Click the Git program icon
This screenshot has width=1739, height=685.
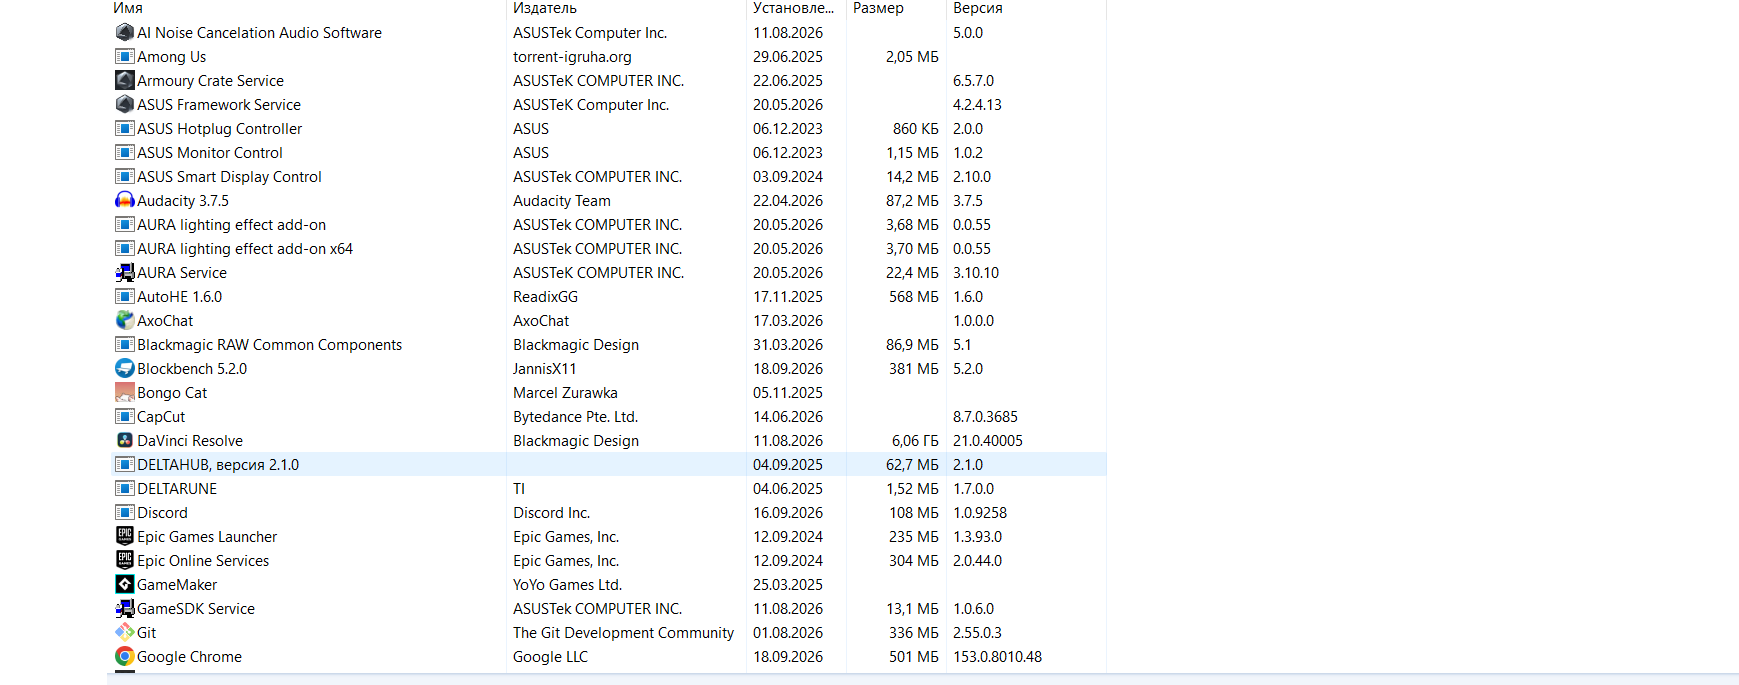point(125,632)
